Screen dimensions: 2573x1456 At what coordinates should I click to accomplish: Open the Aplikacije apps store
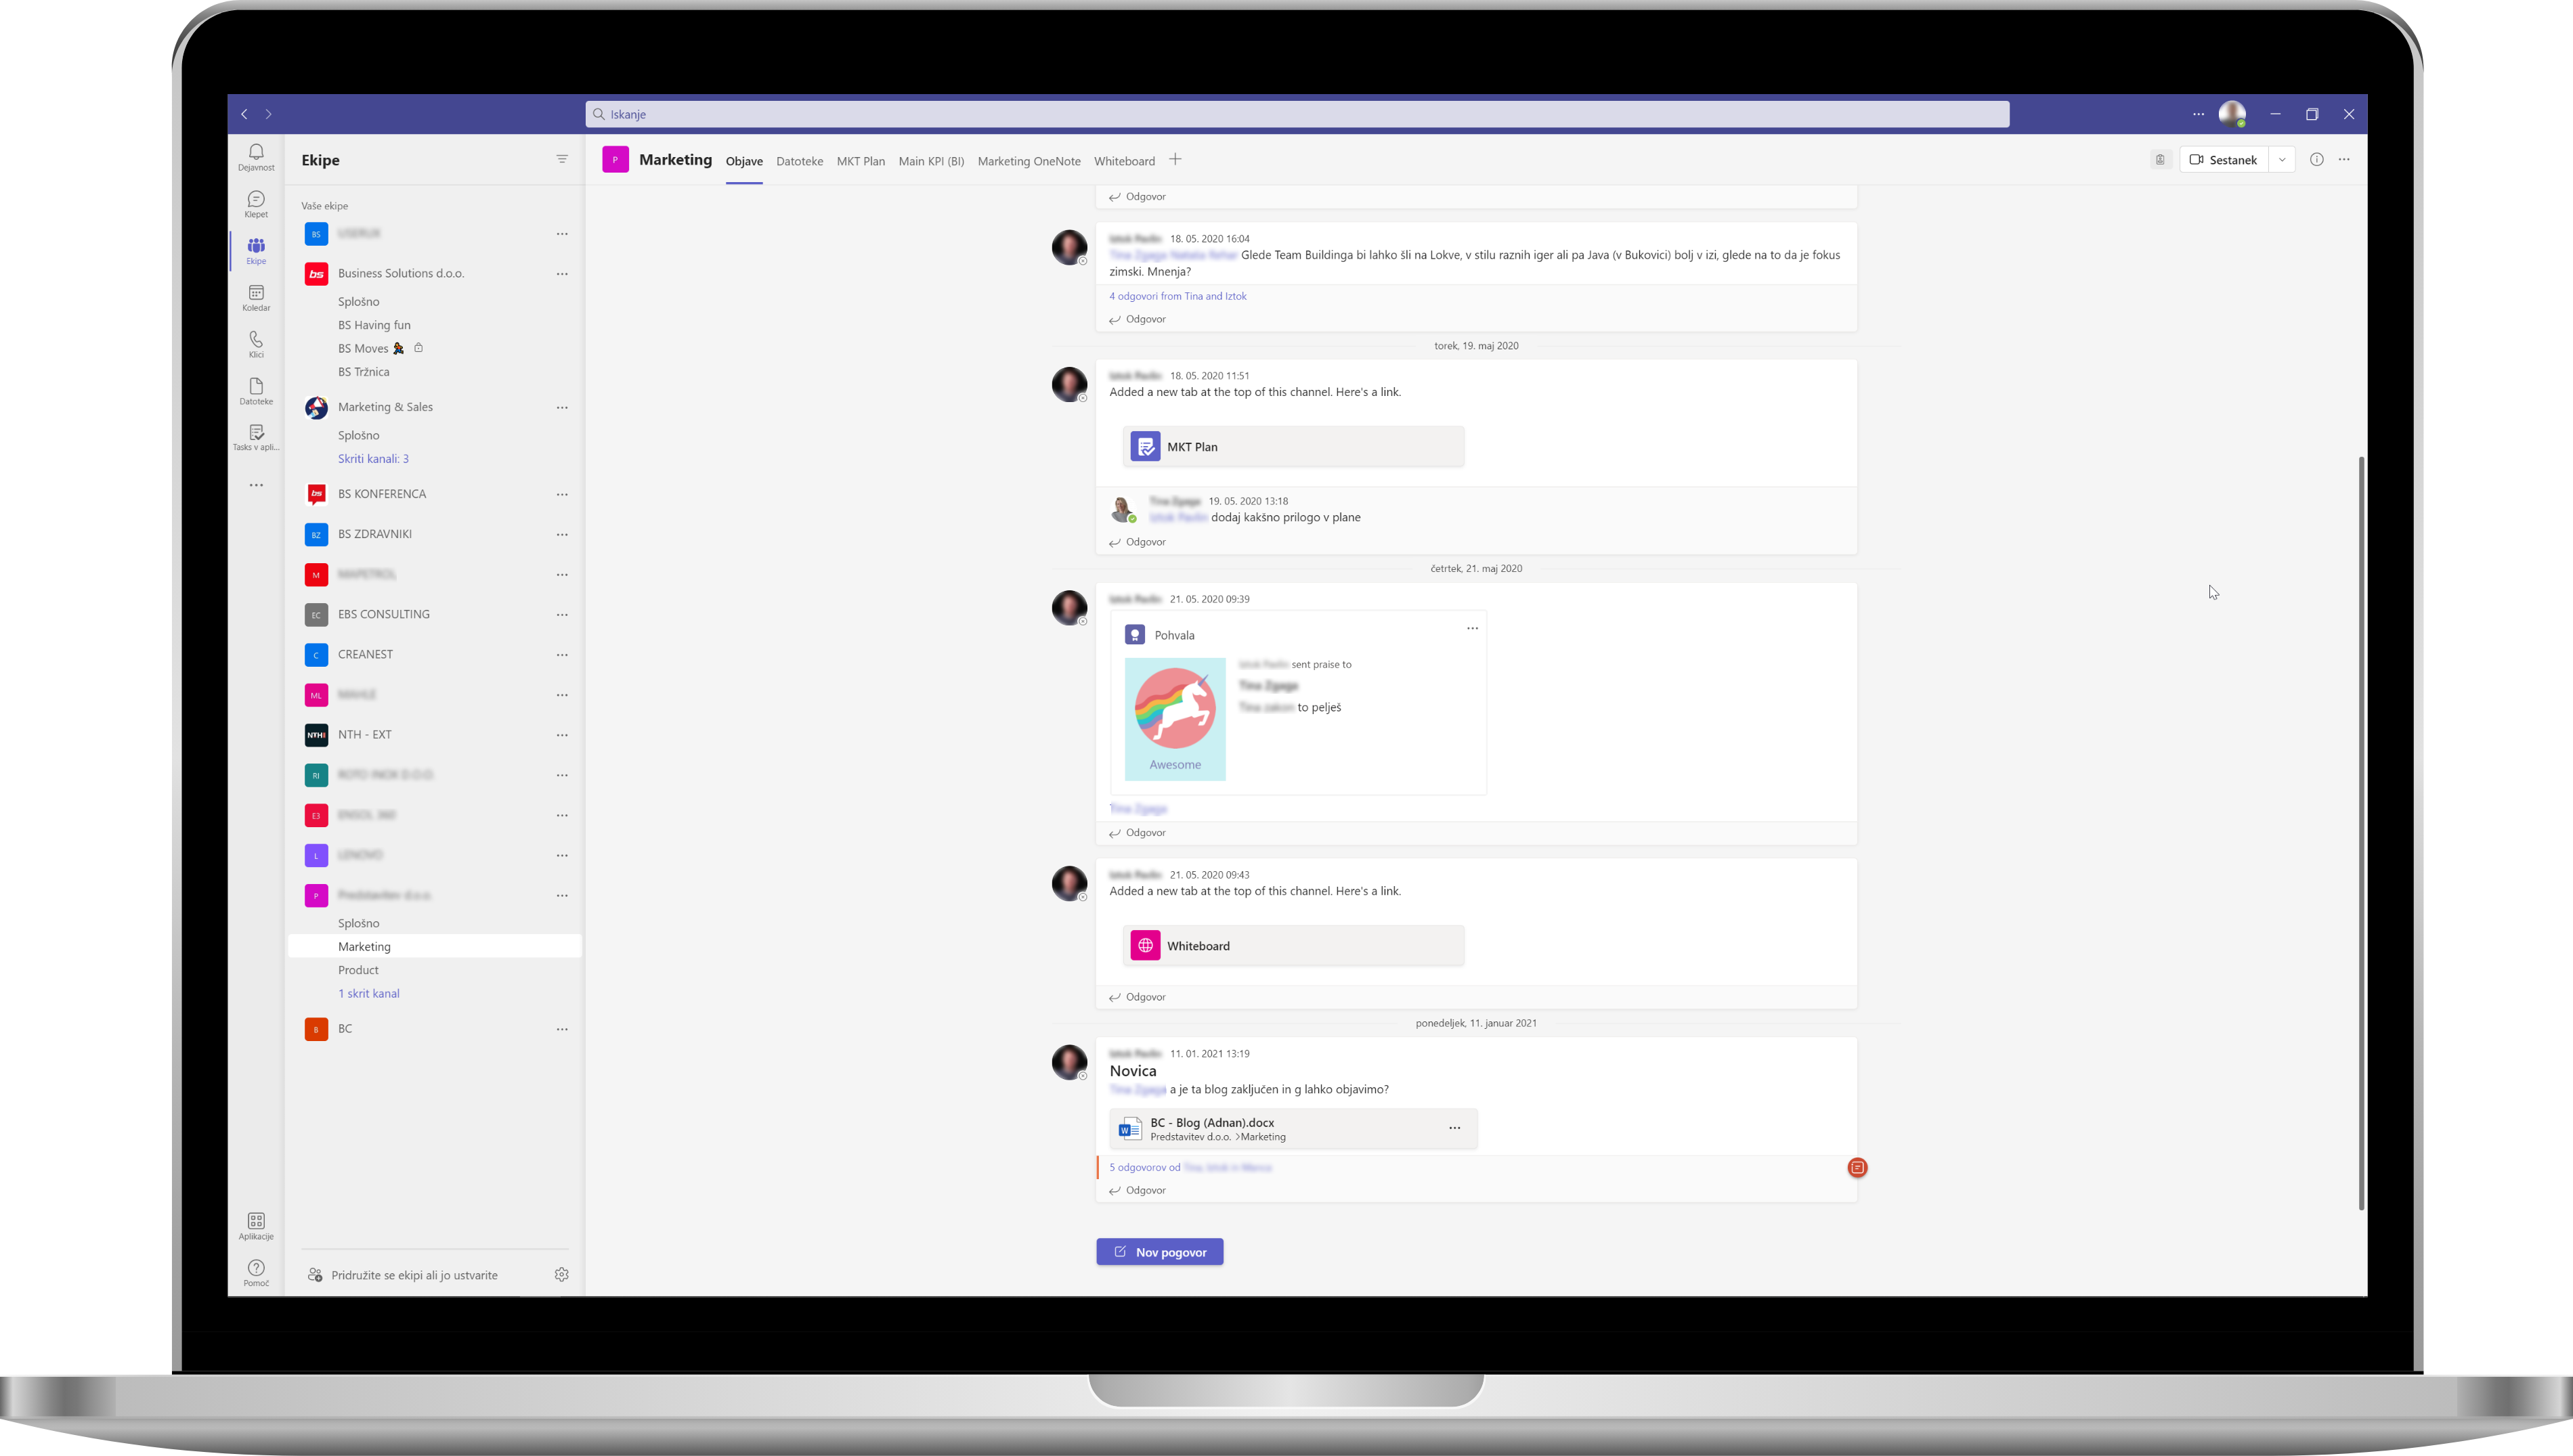click(x=256, y=1226)
